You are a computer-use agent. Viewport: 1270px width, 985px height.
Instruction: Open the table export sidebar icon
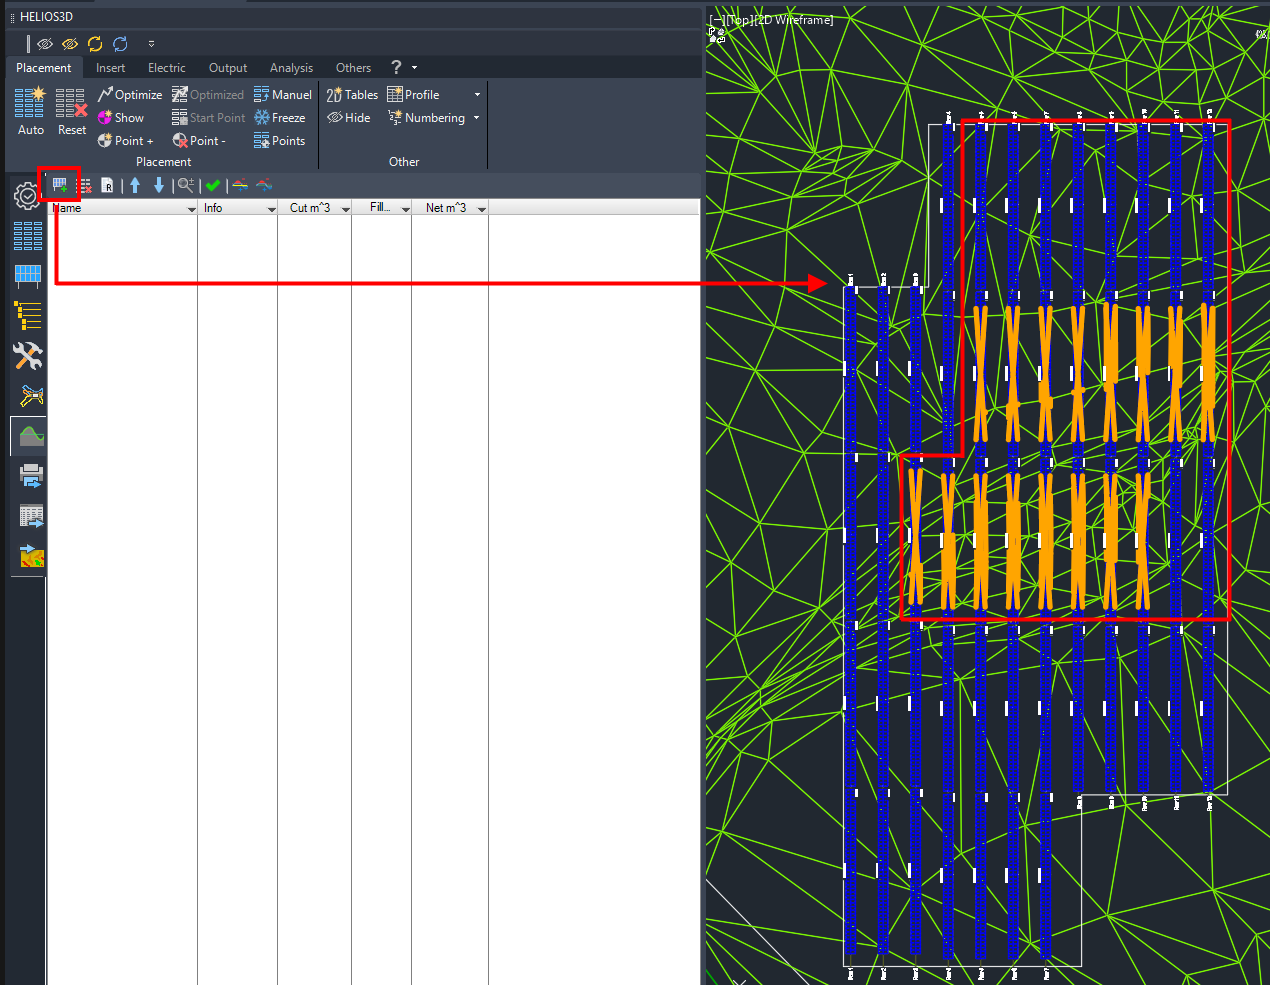pos(31,516)
